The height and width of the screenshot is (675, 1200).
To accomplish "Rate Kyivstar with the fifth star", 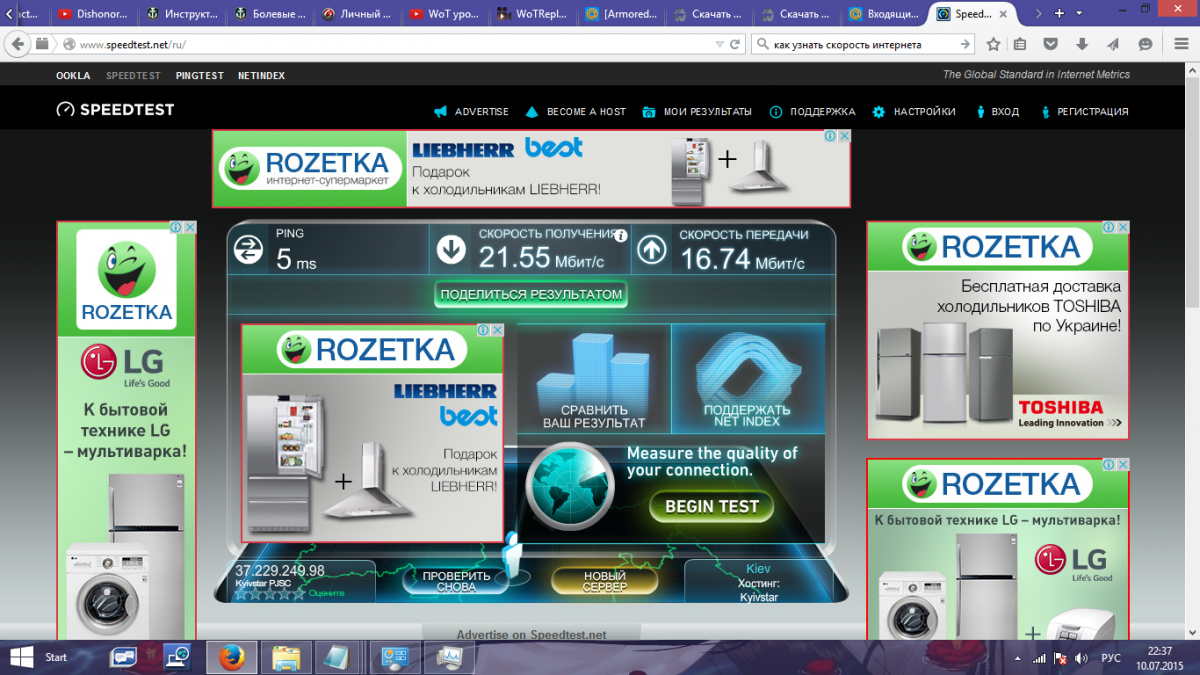I will coord(297,593).
